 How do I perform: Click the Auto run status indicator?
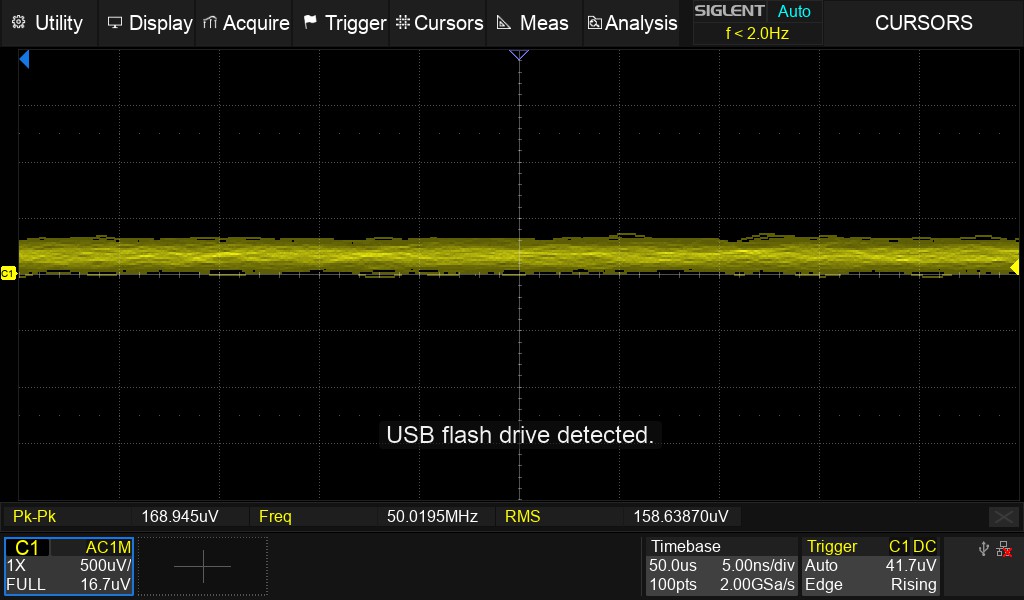tap(794, 12)
